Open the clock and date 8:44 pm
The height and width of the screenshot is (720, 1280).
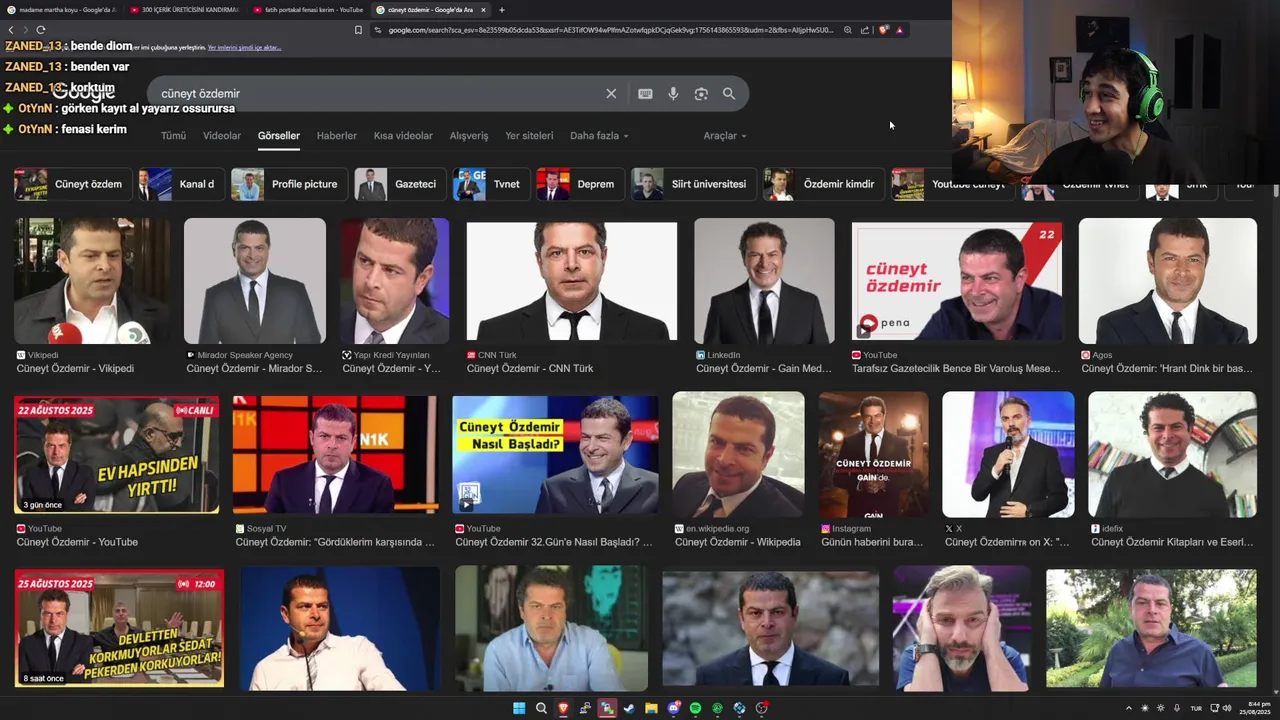click(1255, 708)
